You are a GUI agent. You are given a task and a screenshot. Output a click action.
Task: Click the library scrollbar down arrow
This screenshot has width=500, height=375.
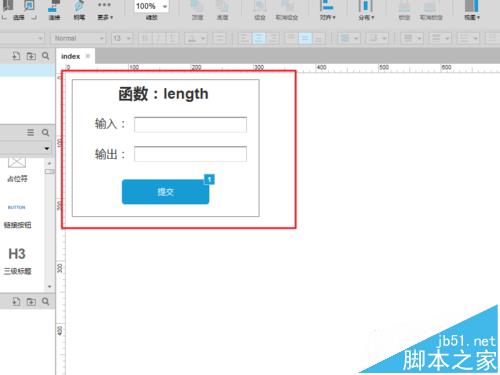tap(49, 286)
